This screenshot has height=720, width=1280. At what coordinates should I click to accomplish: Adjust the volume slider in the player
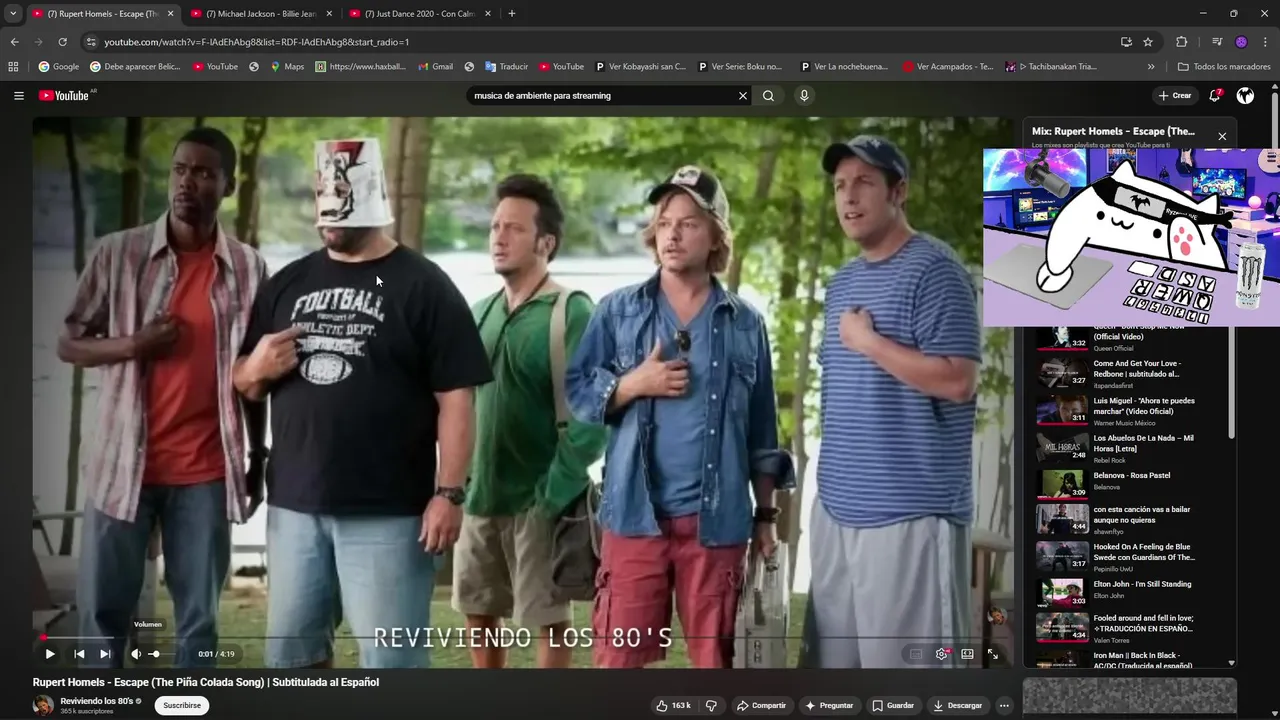click(160, 654)
